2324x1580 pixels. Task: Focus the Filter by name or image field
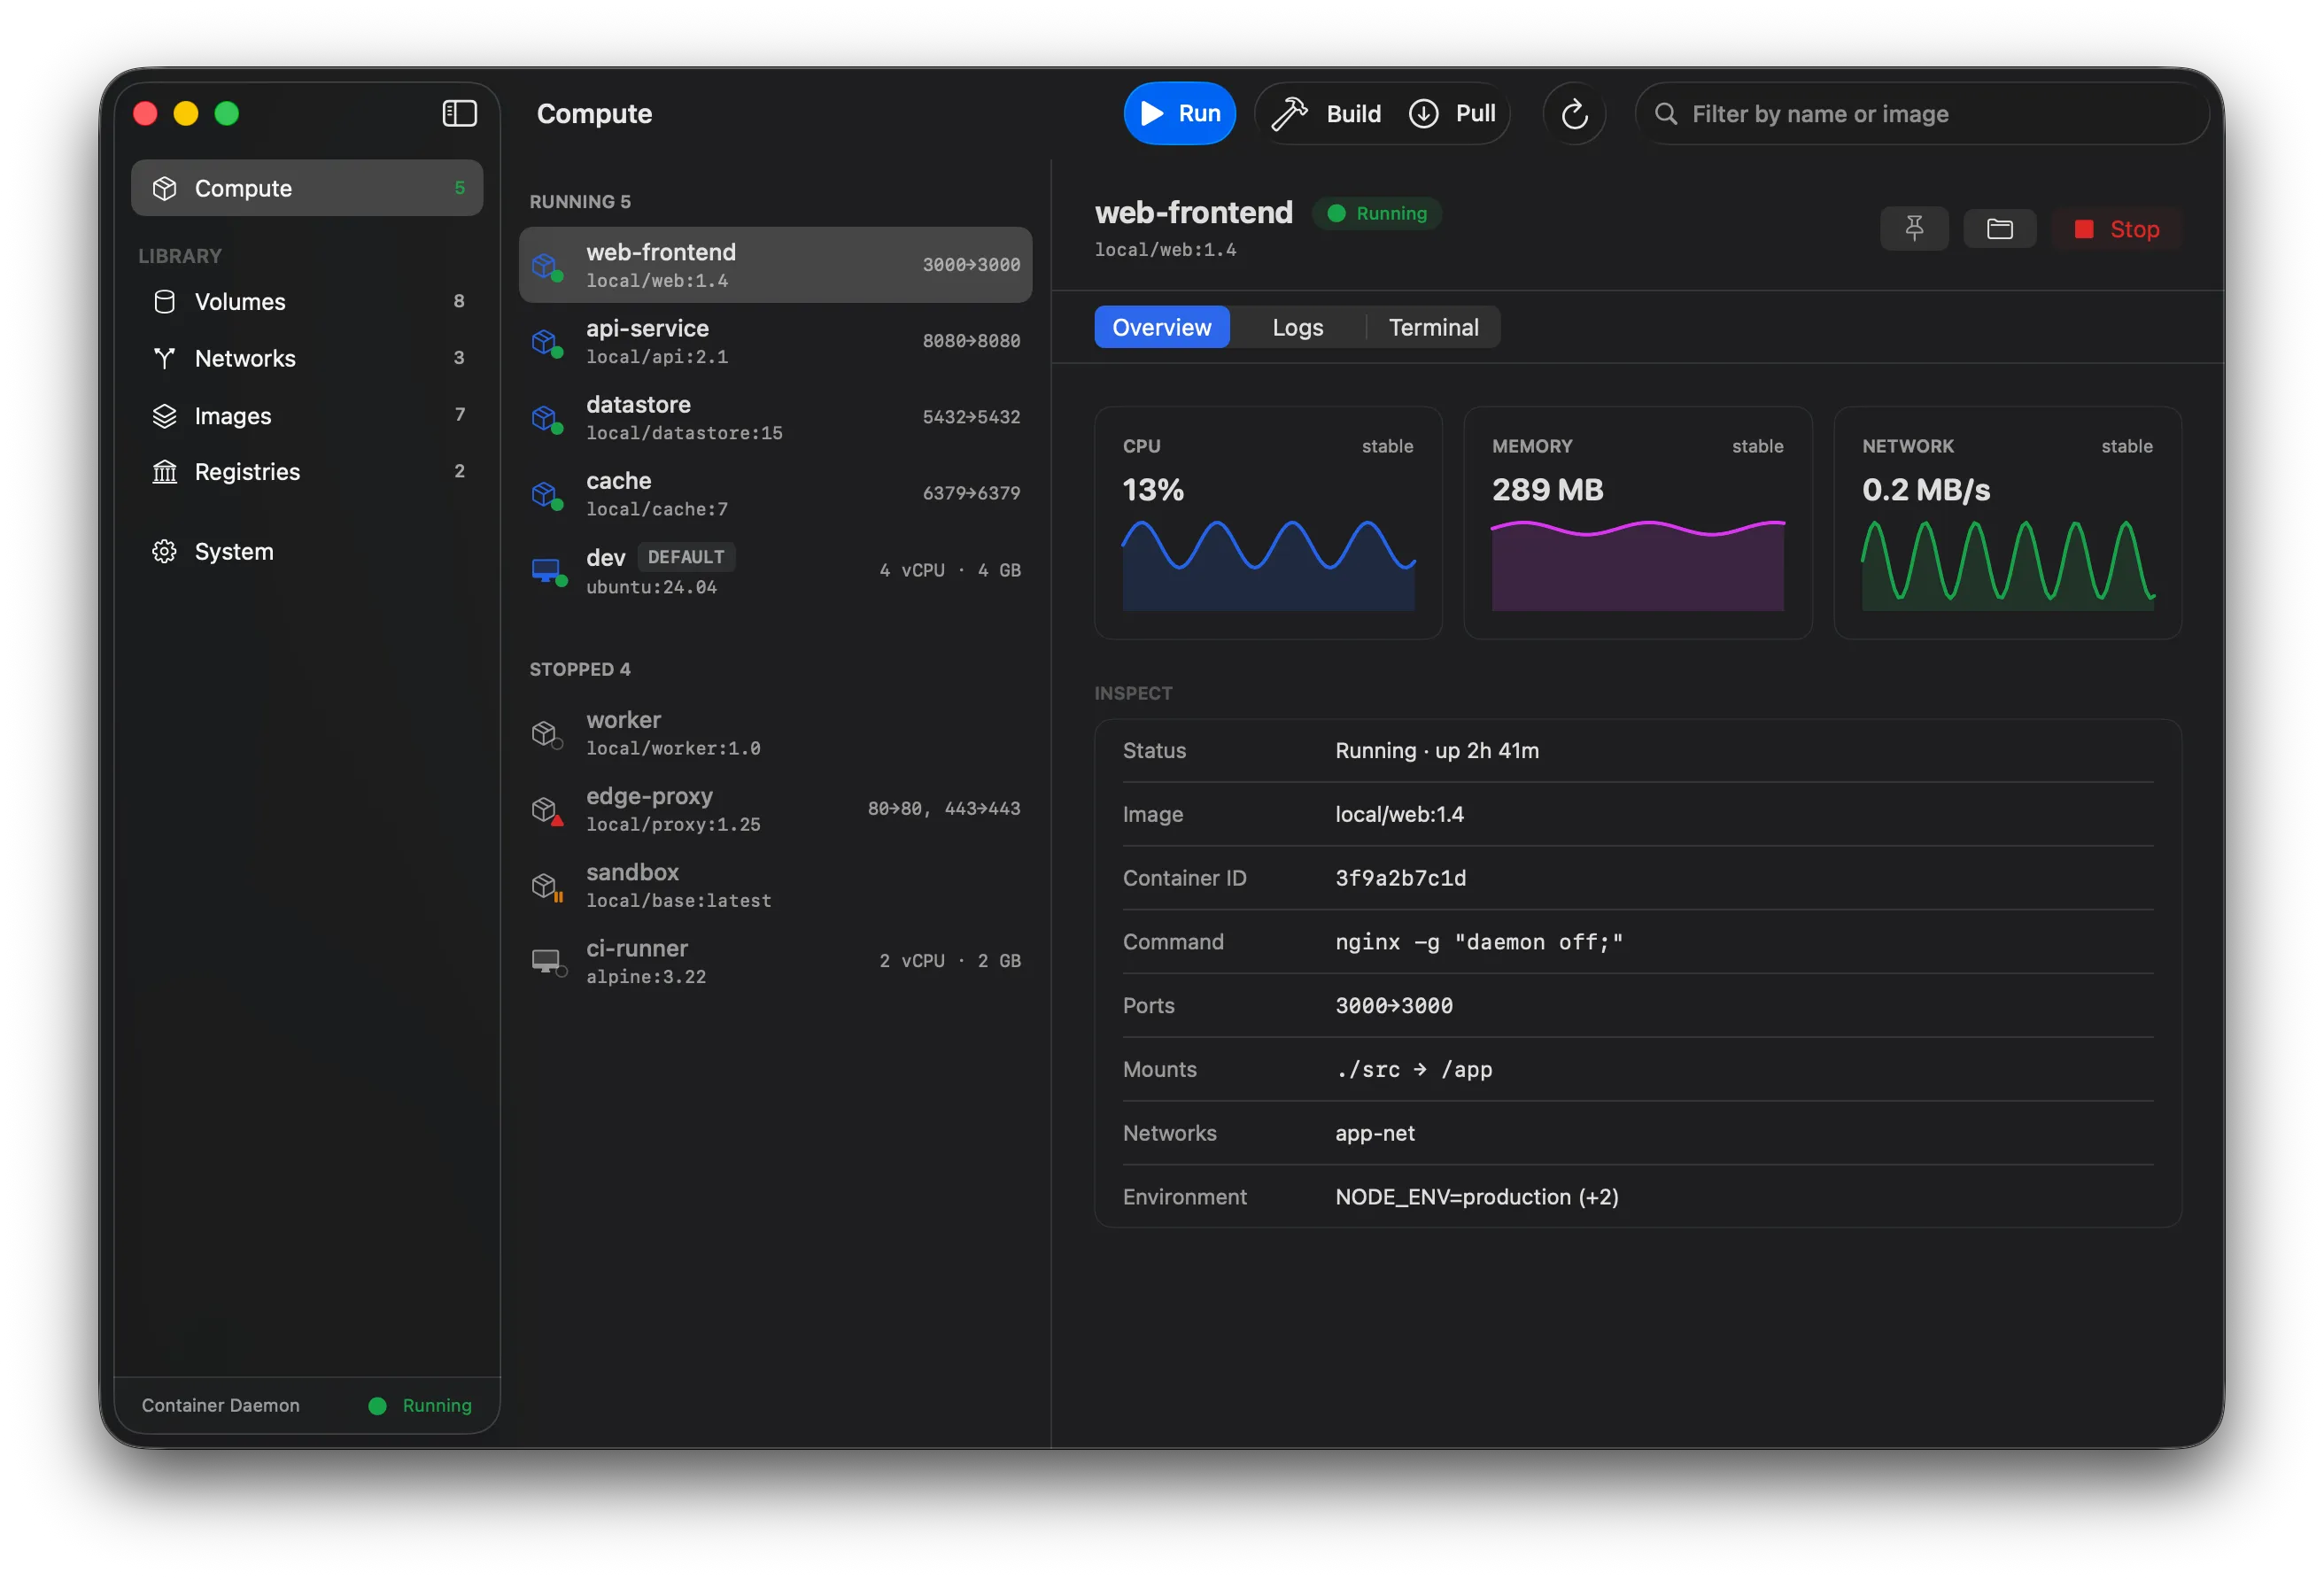(1921, 114)
